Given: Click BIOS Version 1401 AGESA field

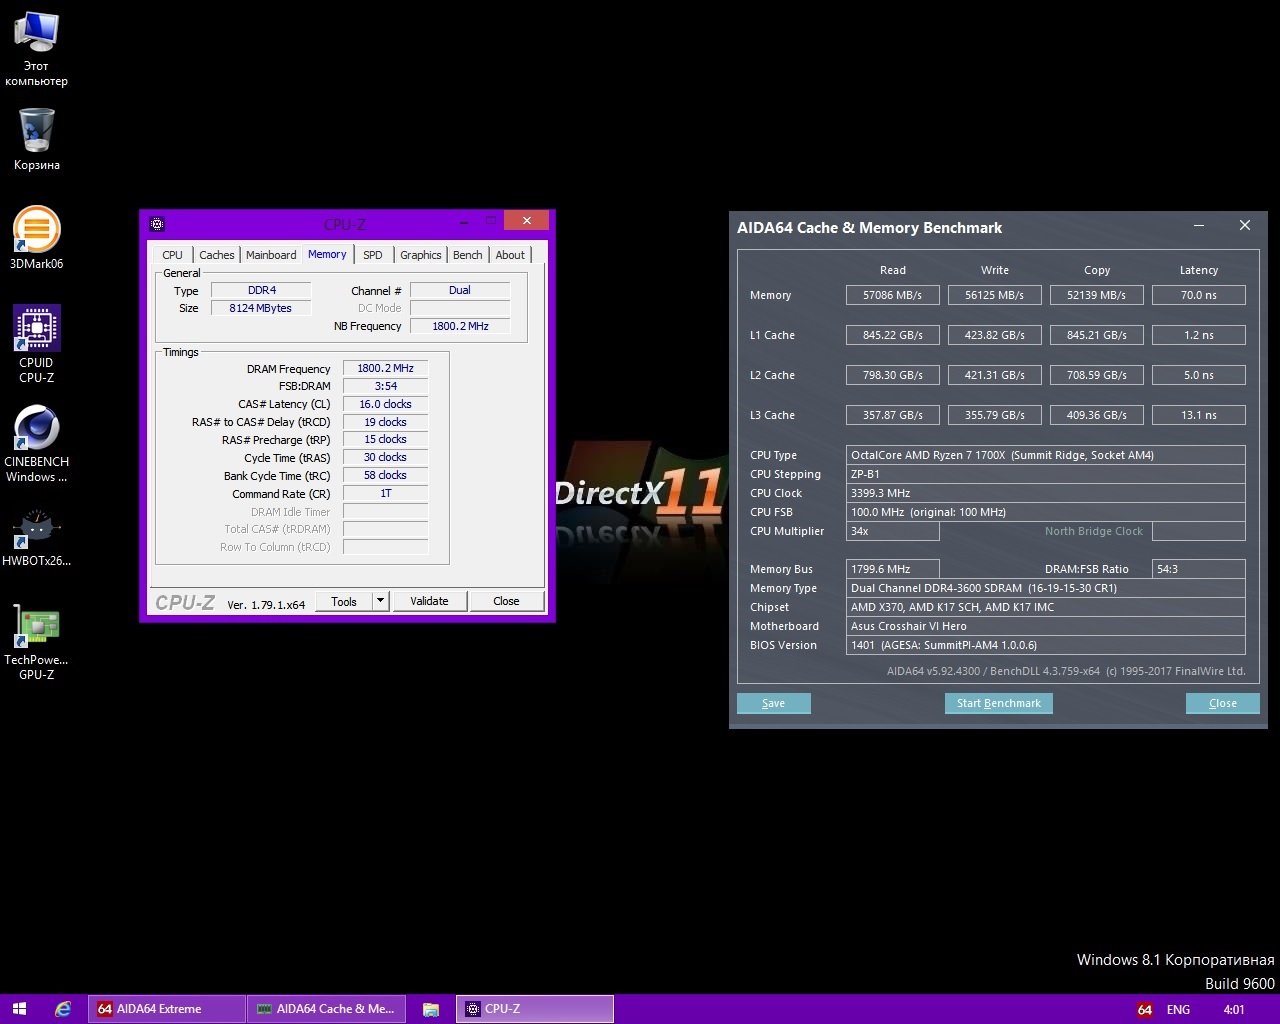Looking at the screenshot, I should tap(1046, 645).
